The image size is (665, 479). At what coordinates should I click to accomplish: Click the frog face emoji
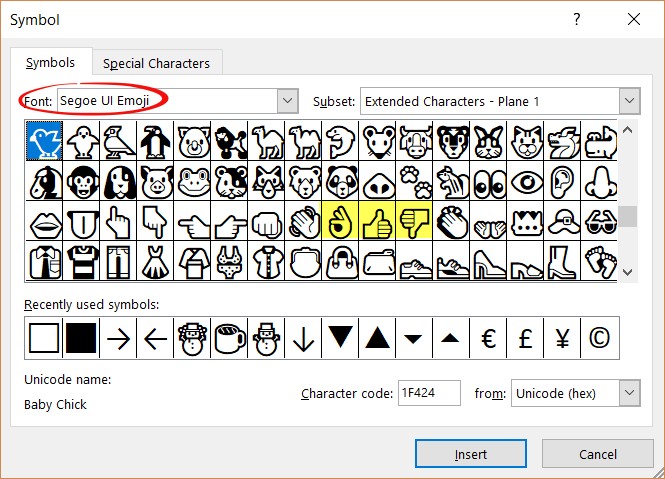(193, 181)
